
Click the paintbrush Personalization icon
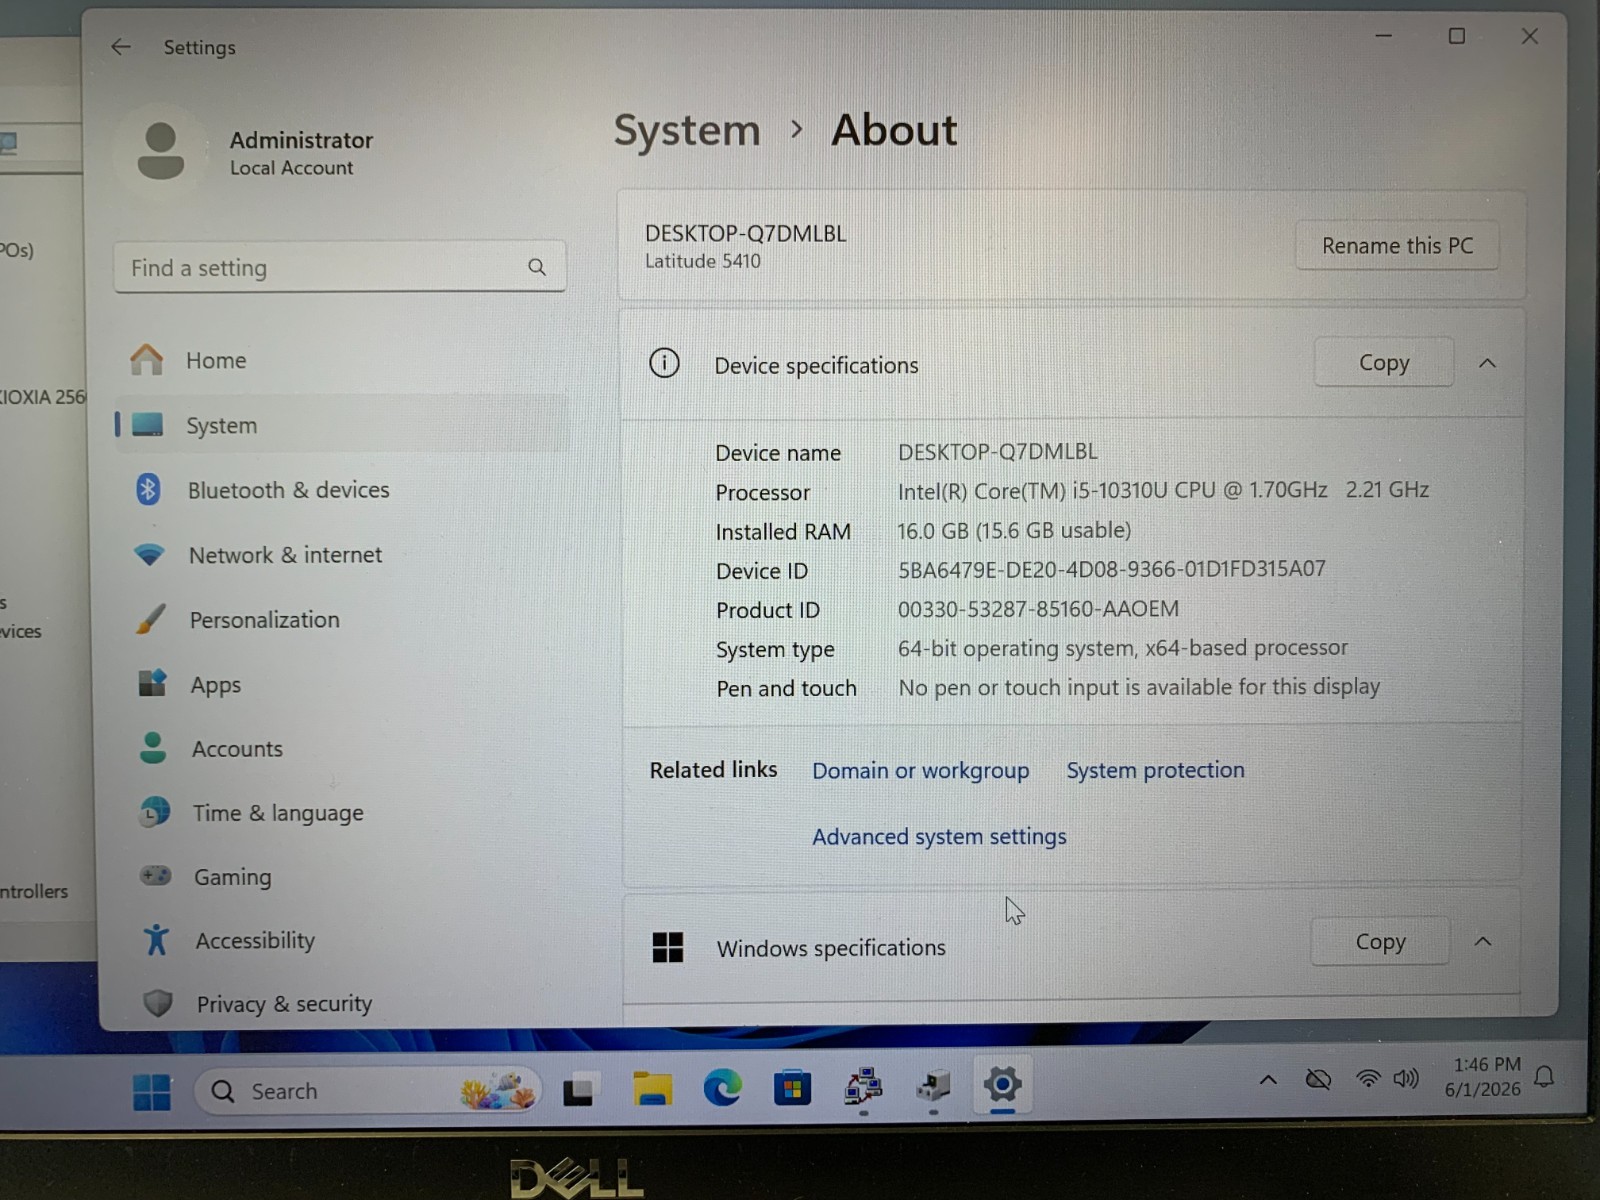pyautogui.click(x=151, y=618)
